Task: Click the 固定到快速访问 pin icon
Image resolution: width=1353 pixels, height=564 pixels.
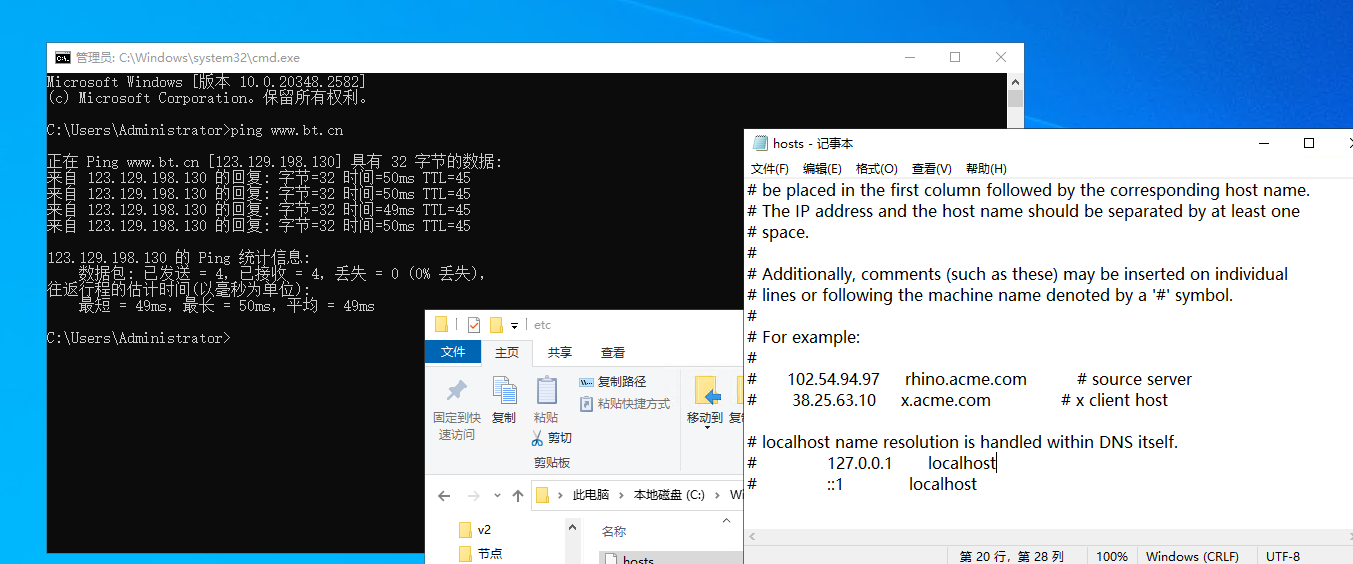Action: [x=456, y=390]
